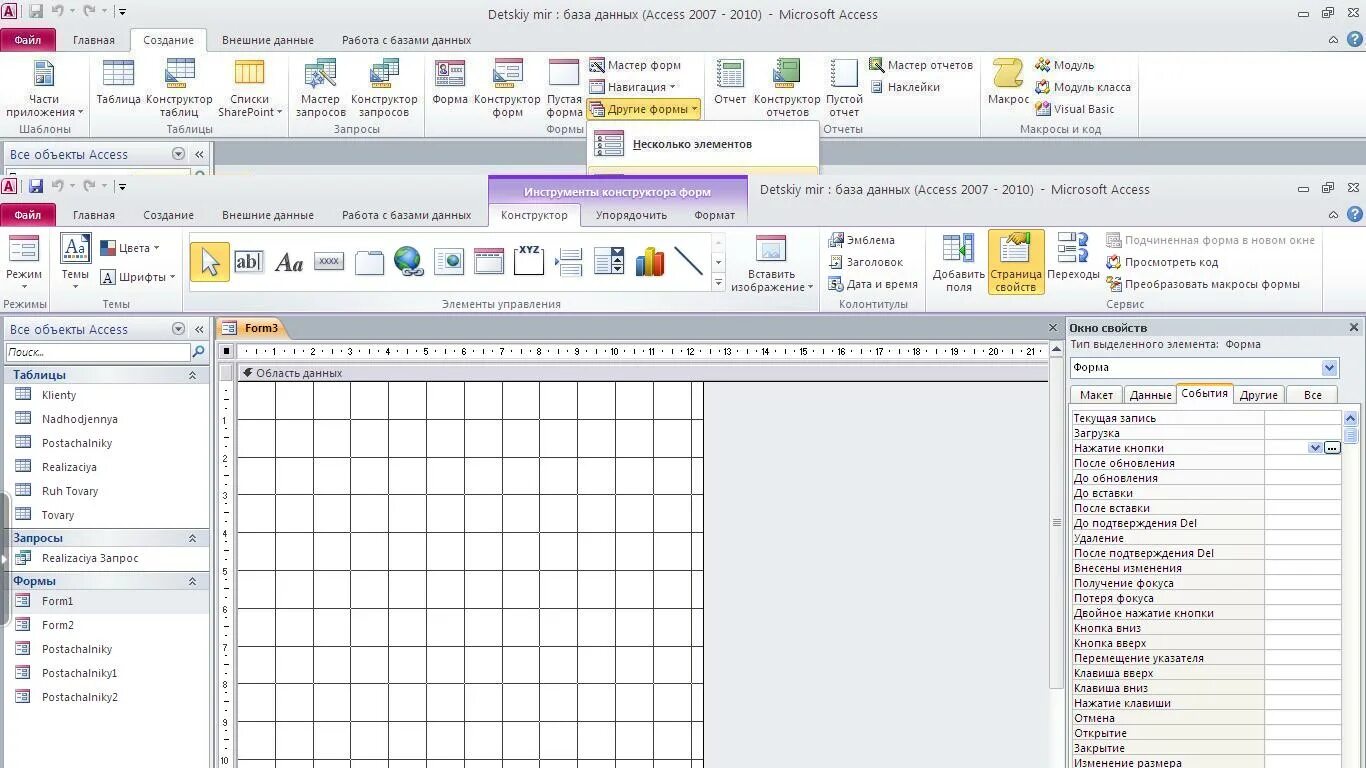Click the Поиск search field

[x=97, y=352]
